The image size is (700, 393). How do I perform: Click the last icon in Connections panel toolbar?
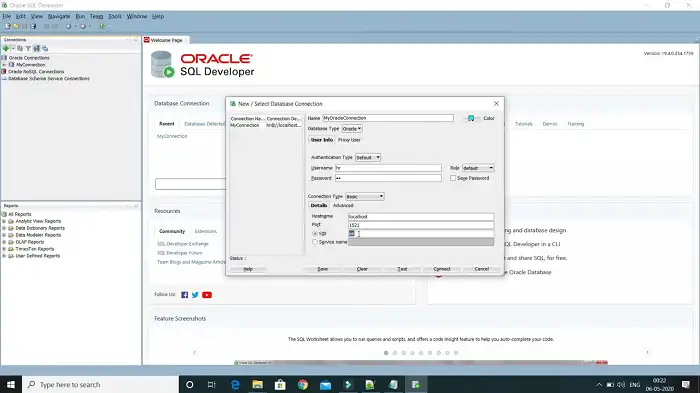[45, 48]
